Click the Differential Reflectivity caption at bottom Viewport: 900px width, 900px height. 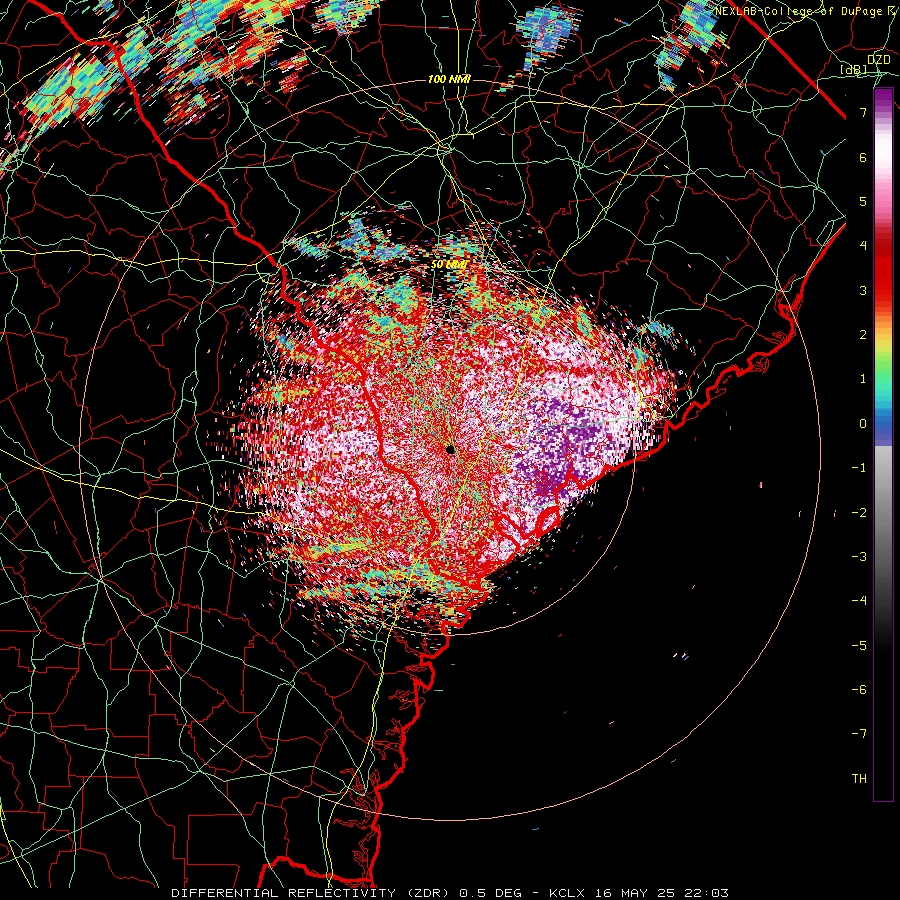(450, 893)
